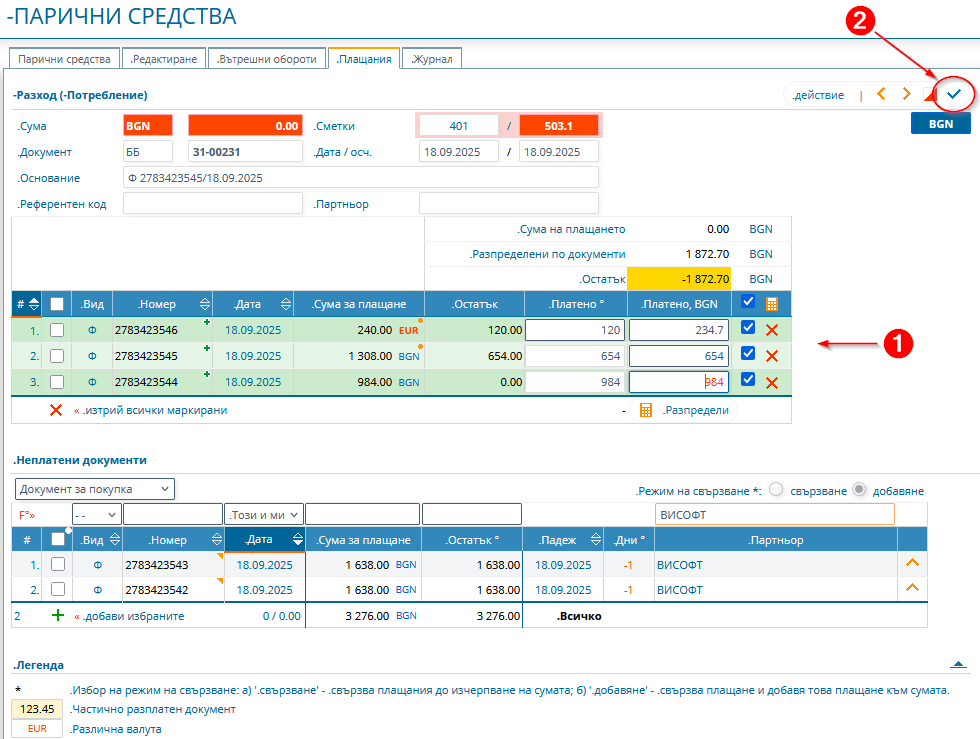
Task: Click the Основание text field
Action: pyautogui.click(x=360, y=178)
